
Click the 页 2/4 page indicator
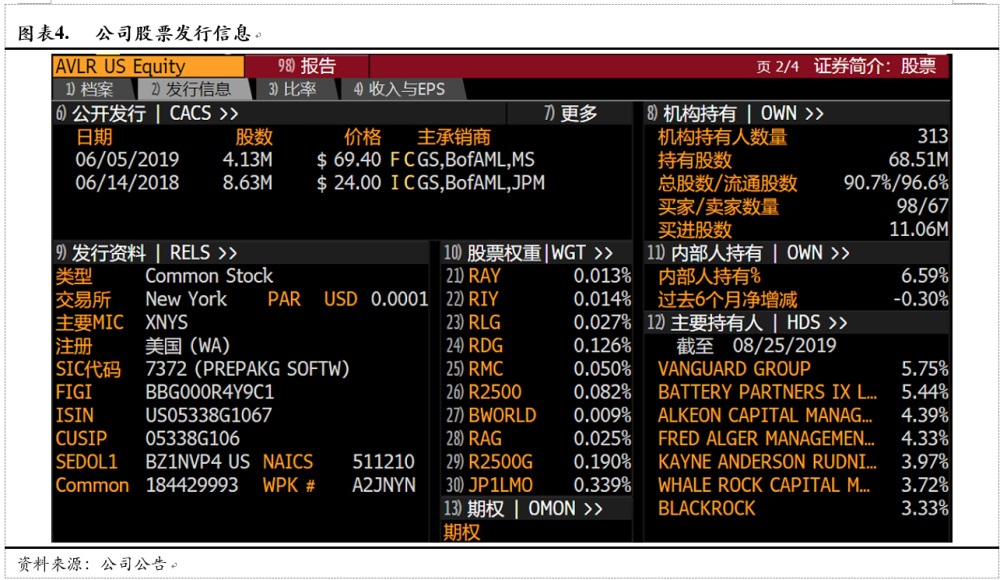tap(777, 66)
